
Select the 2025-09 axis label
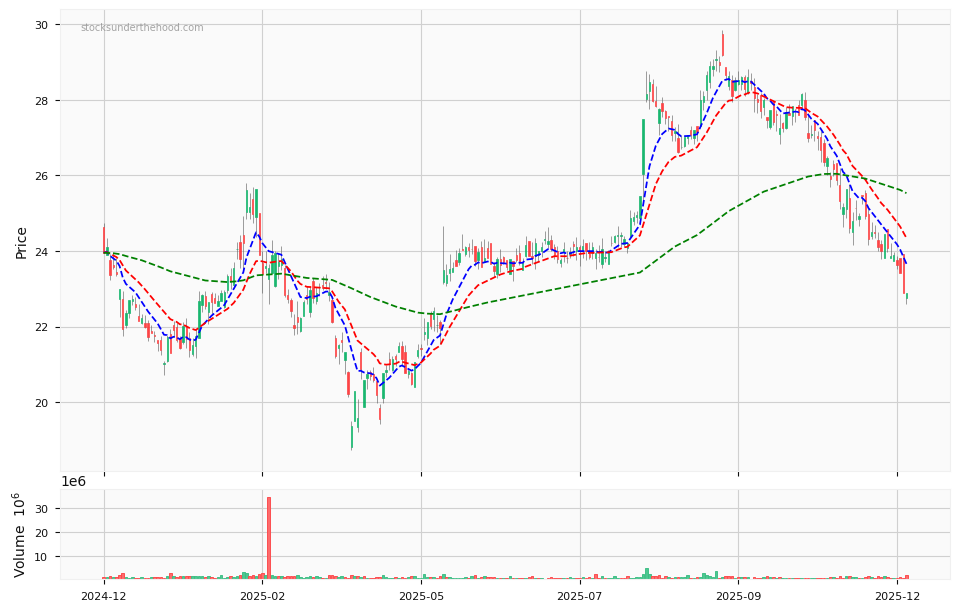tap(739, 594)
